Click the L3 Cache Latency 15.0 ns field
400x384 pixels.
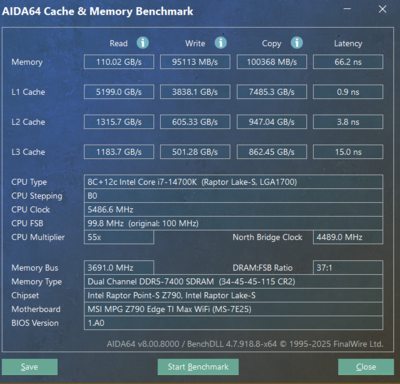click(348, 152)
